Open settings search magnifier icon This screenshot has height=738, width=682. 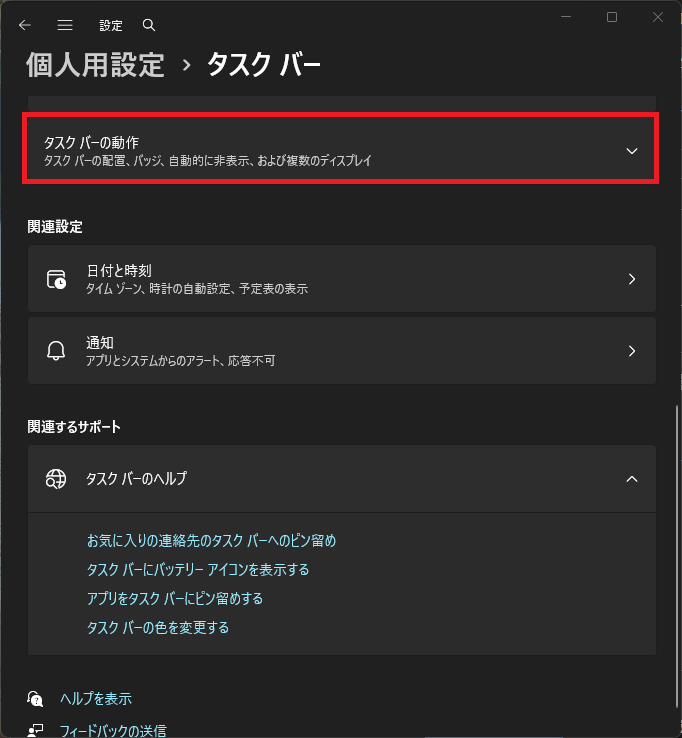tap(149, 25)
